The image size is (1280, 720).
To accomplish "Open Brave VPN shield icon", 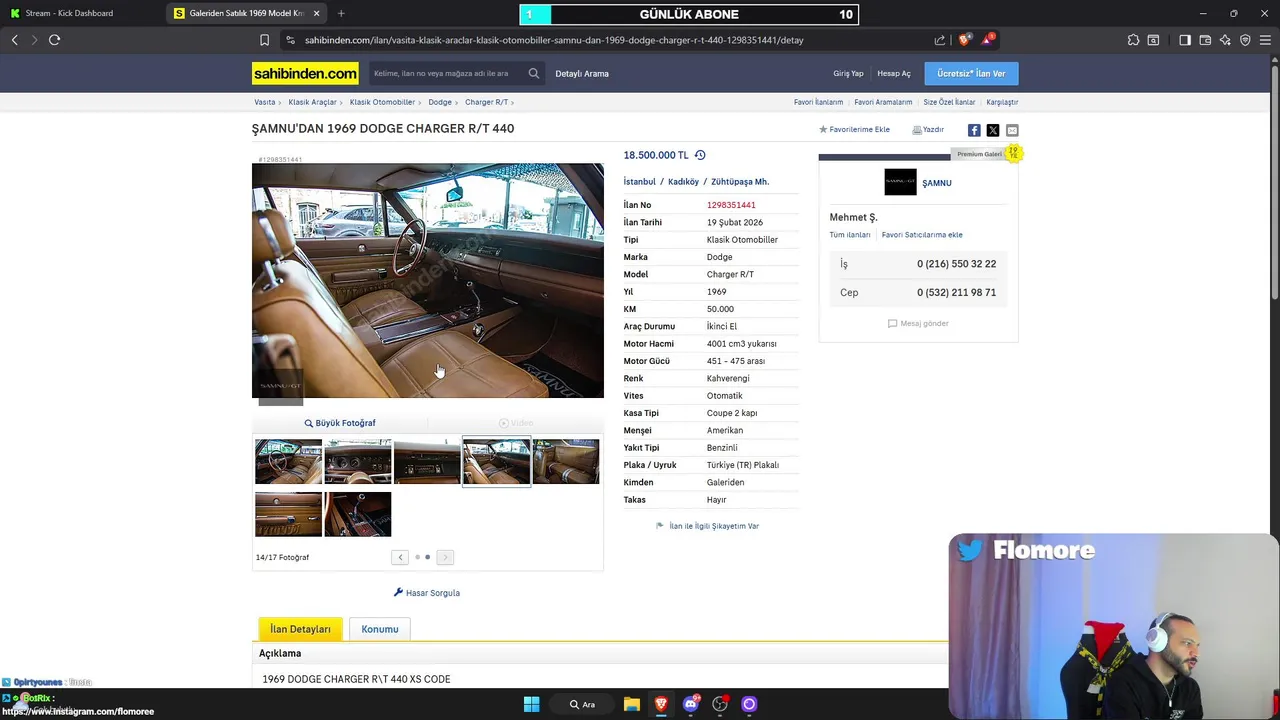I will [1245, 40].
